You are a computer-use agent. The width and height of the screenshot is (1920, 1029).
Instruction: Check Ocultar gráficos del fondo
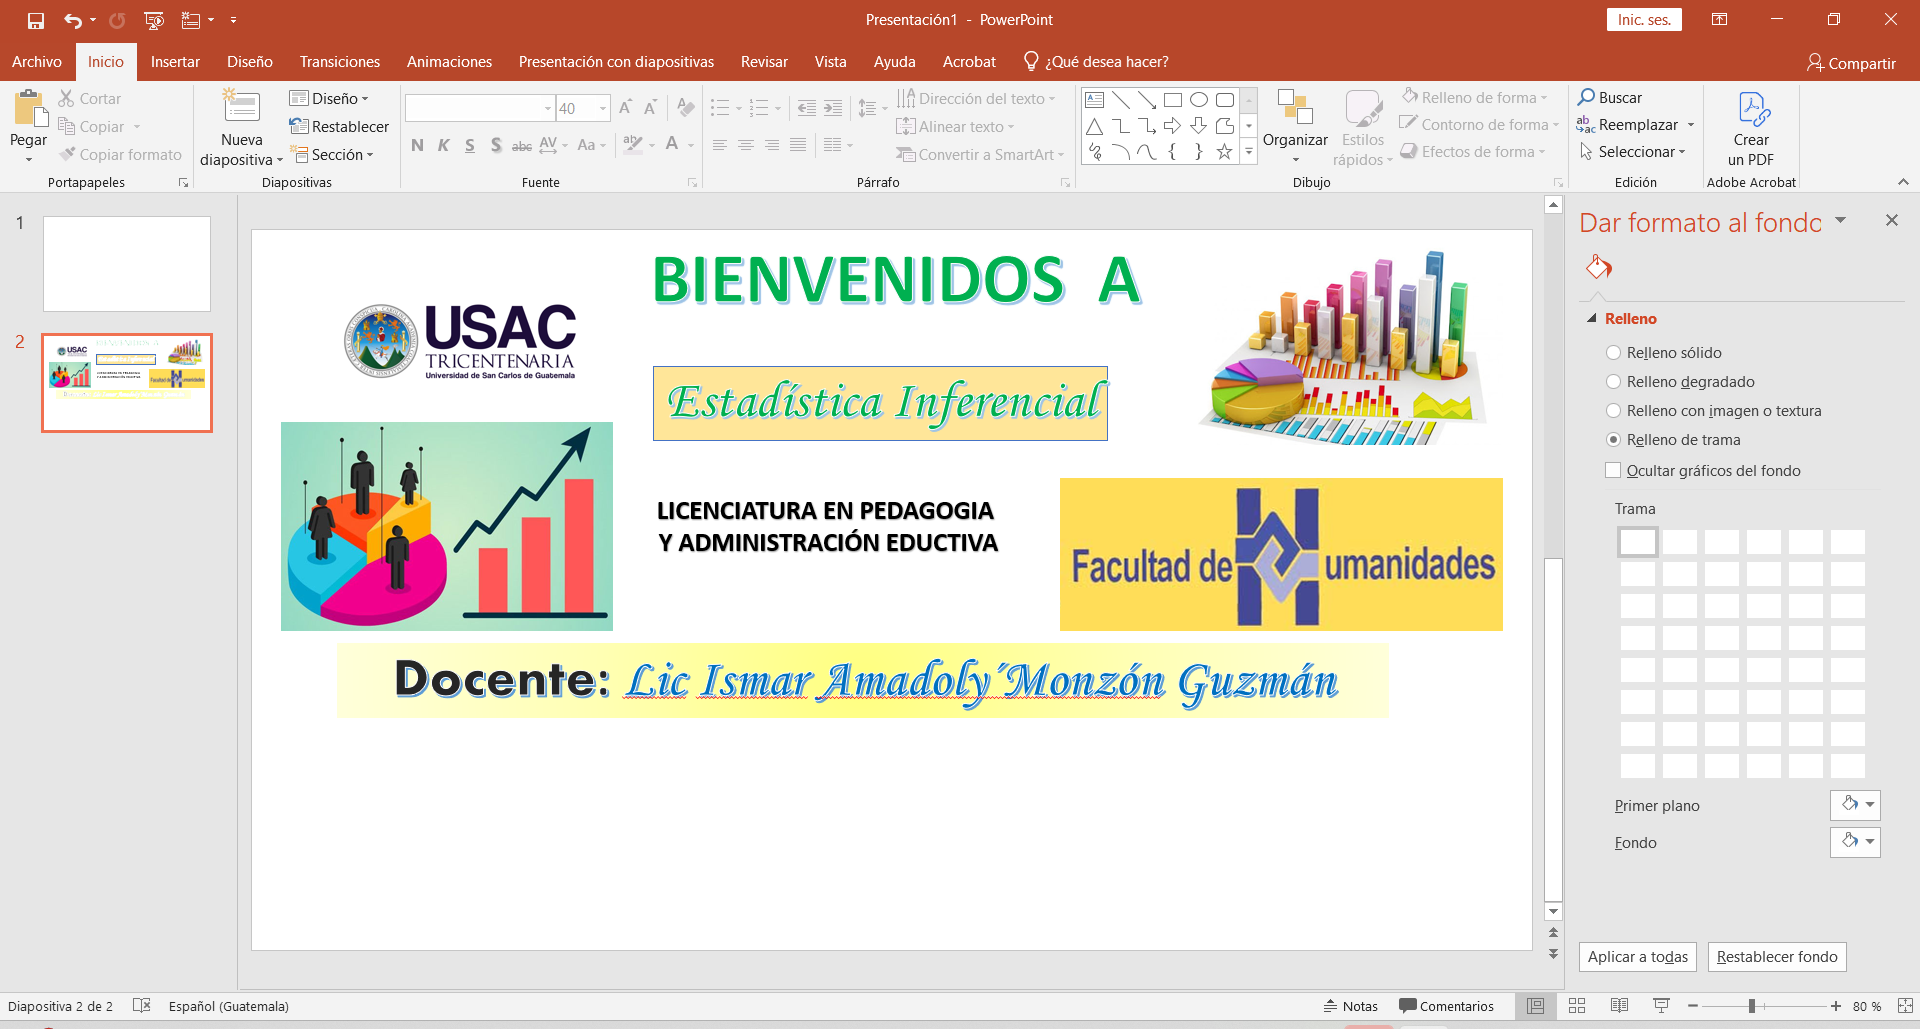coord(1613,471)
